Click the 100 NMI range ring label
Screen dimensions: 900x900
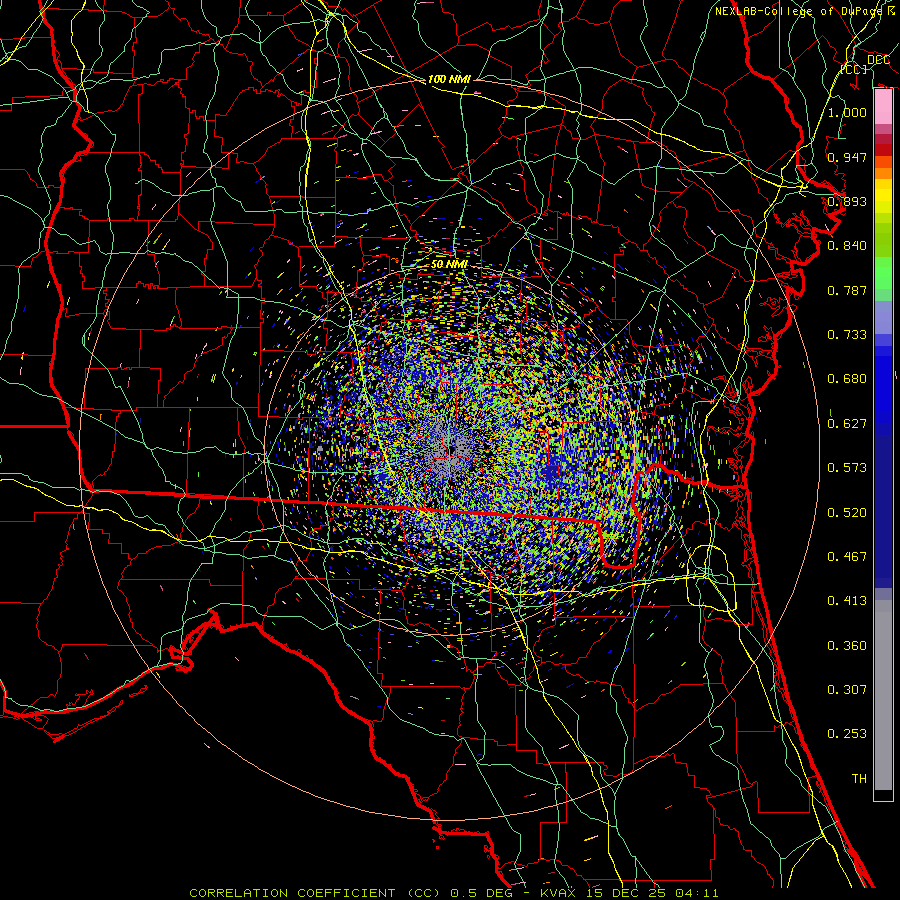pyautogui.click(x=449, y=79)
